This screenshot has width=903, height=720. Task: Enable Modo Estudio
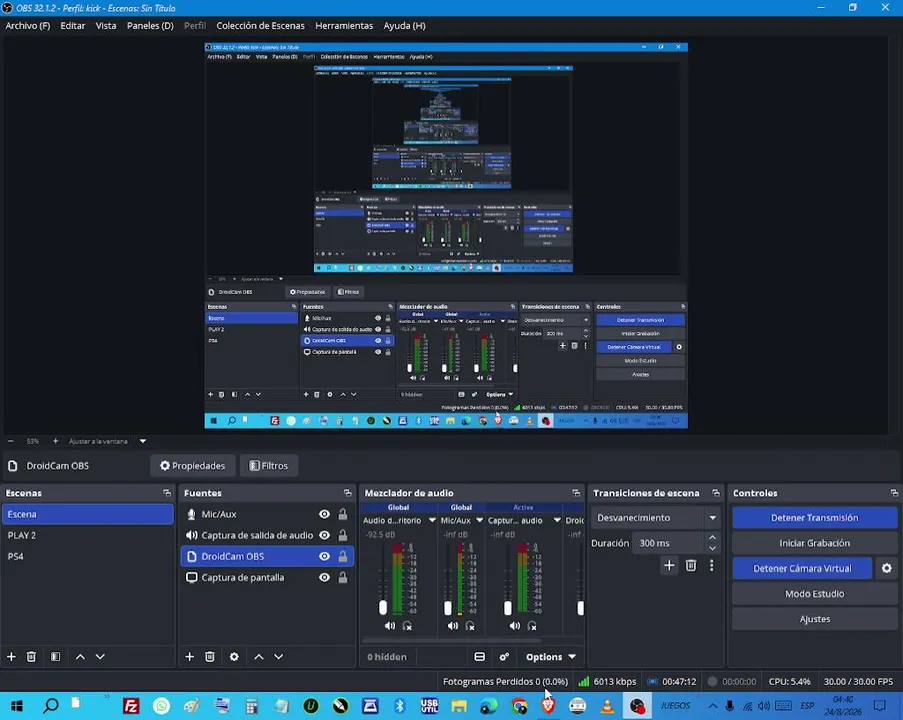click(x=814, y=594)
